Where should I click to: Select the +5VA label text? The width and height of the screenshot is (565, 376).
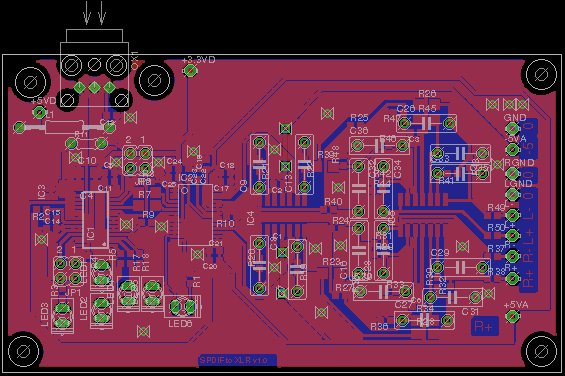(516, 305)
